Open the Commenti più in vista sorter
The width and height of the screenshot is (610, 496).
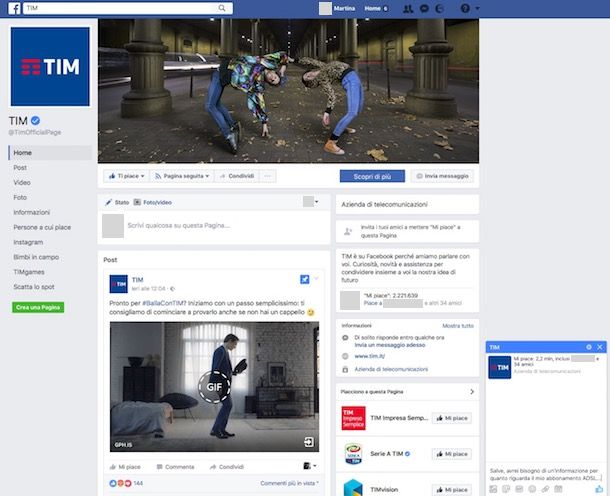point(289,483)
